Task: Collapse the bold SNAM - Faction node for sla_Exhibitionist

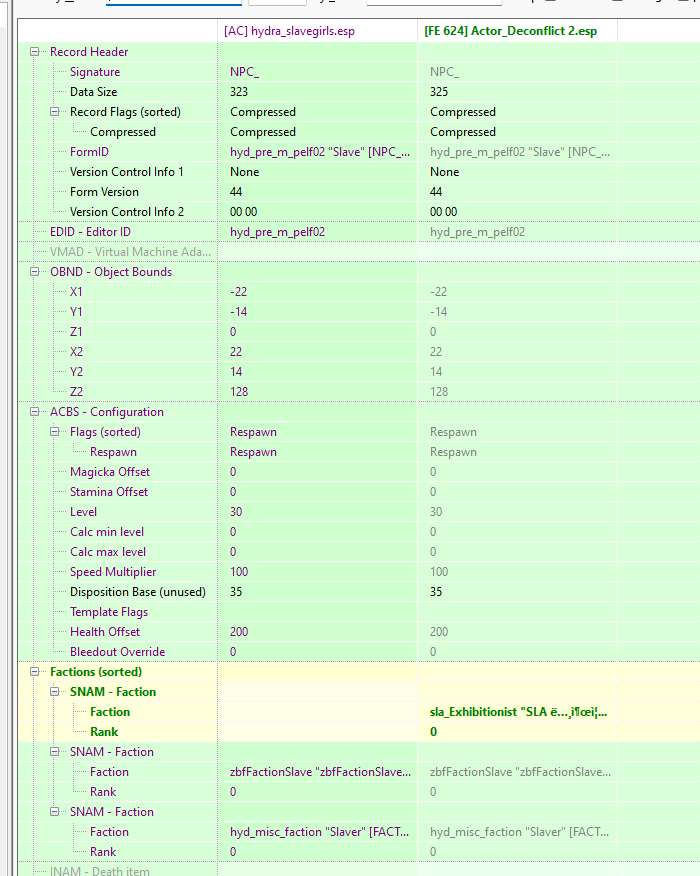Action: (55, 692)
